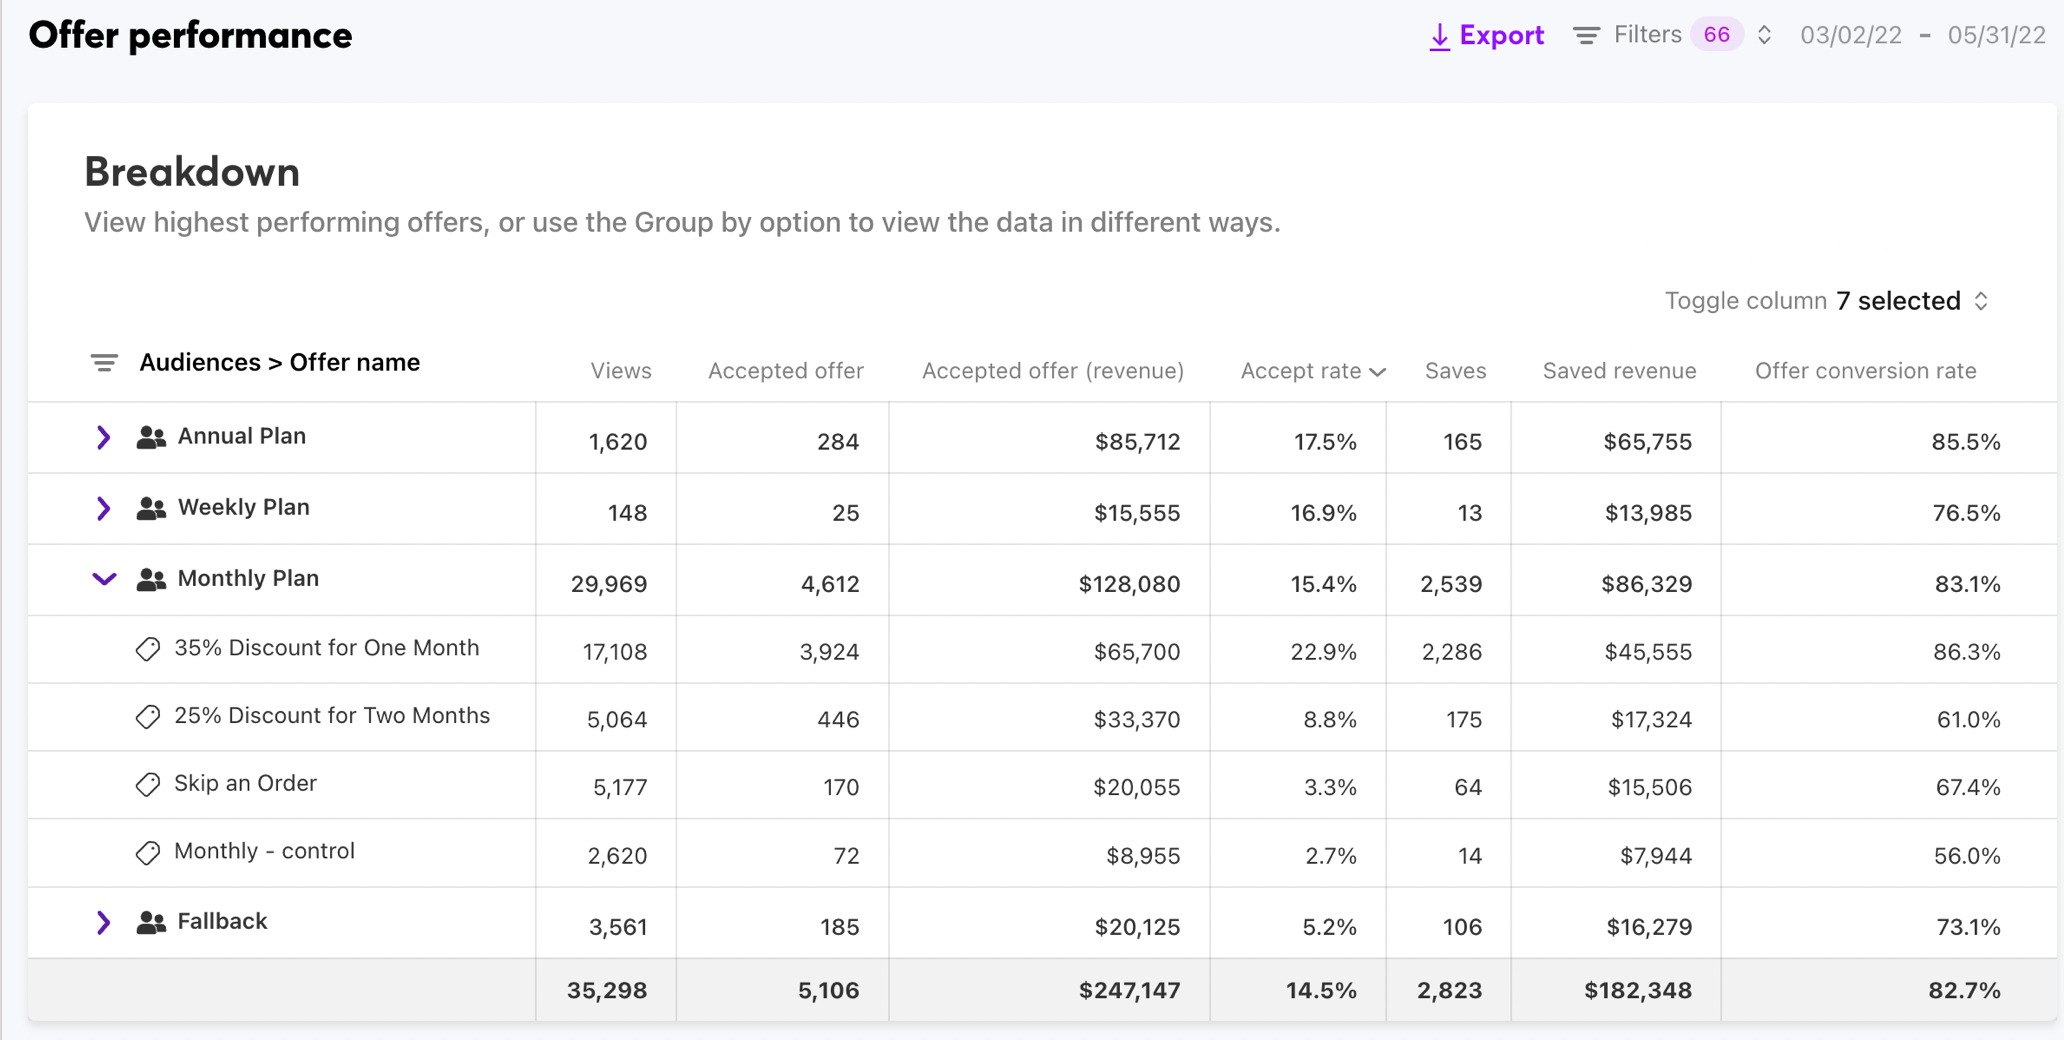Click the audience icon next to Monthly Plan

[x=150, y=579]
